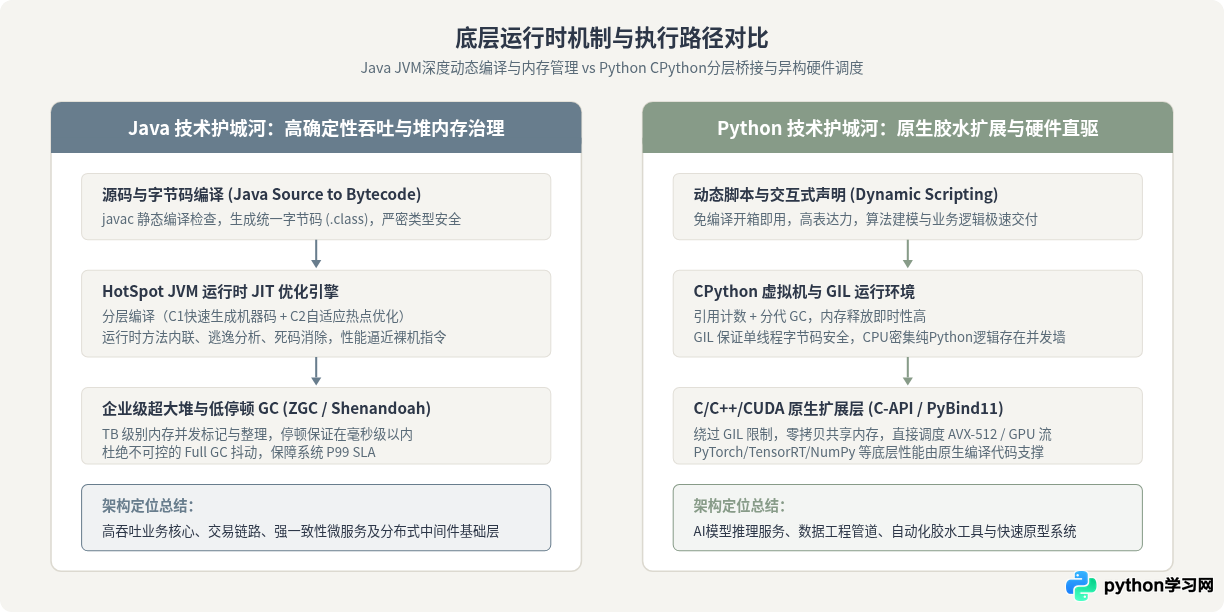Click the line starting 绕过 GIL 限制

[x=873, y=434]
